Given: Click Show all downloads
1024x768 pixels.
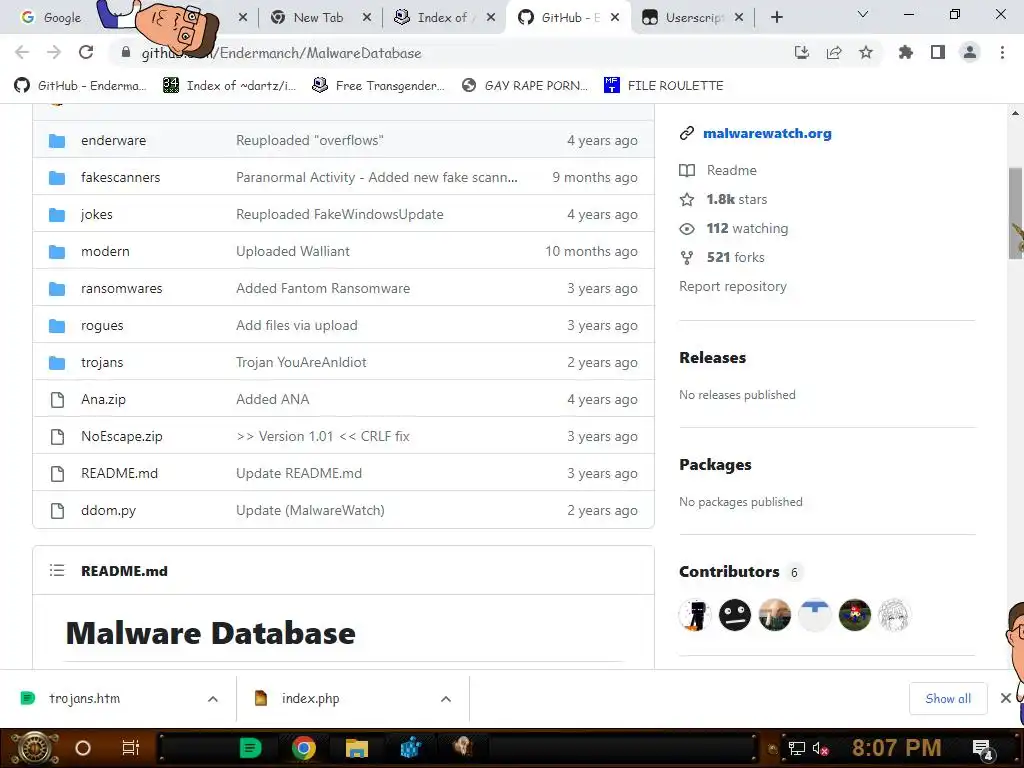Looking at the screenshot, I should (x=948, y=699).
